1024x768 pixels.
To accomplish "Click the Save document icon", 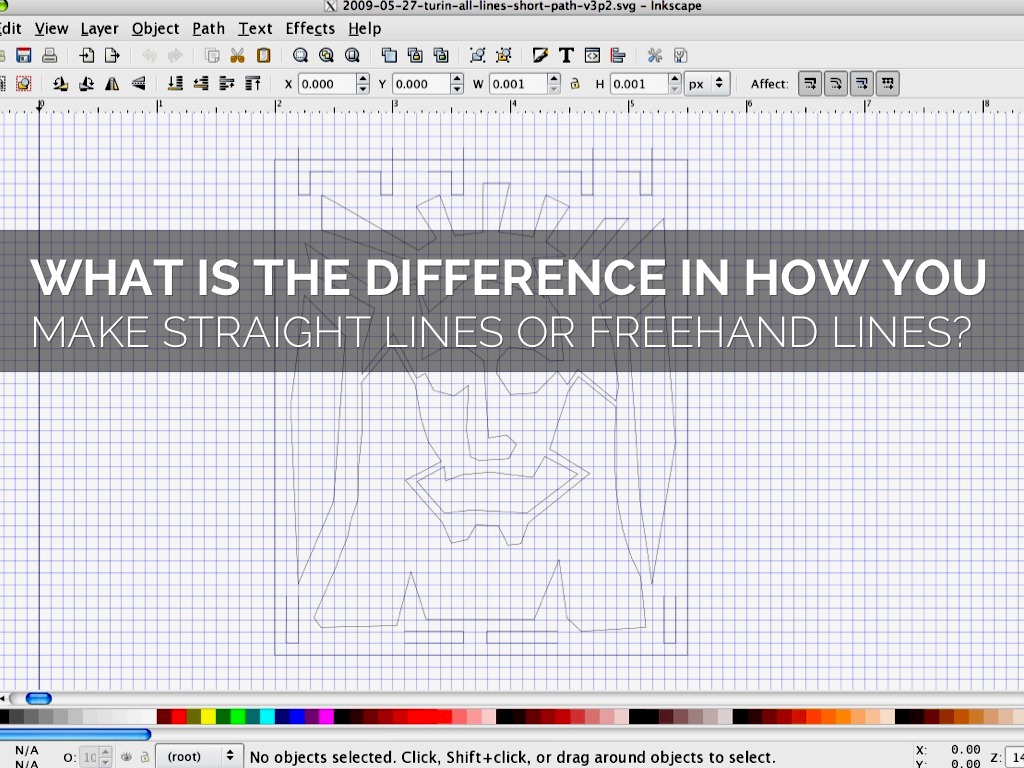I will [24, 56].
